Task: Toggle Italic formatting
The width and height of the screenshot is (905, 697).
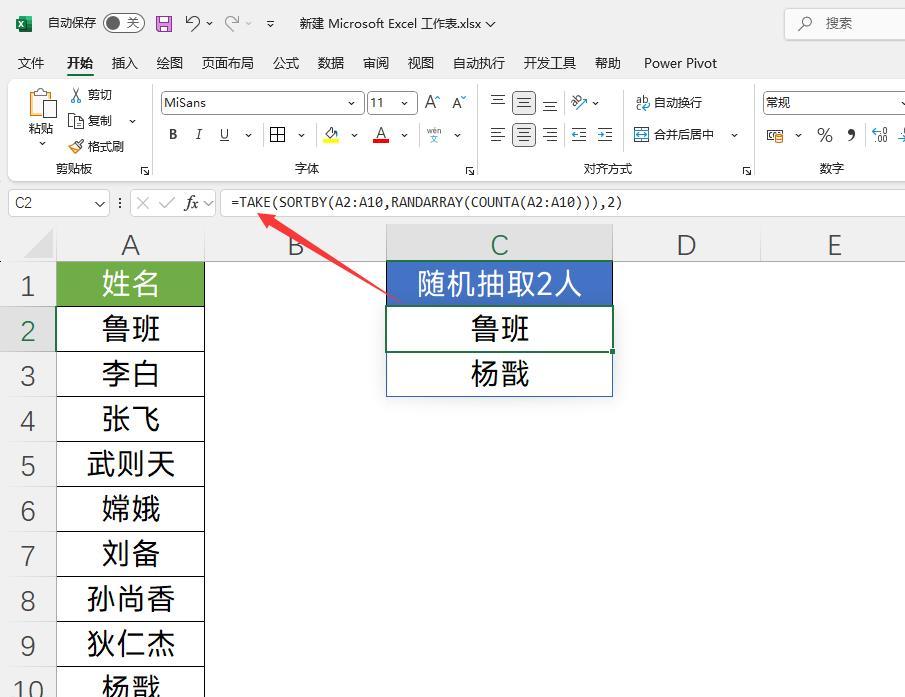Action: (199, 134)
